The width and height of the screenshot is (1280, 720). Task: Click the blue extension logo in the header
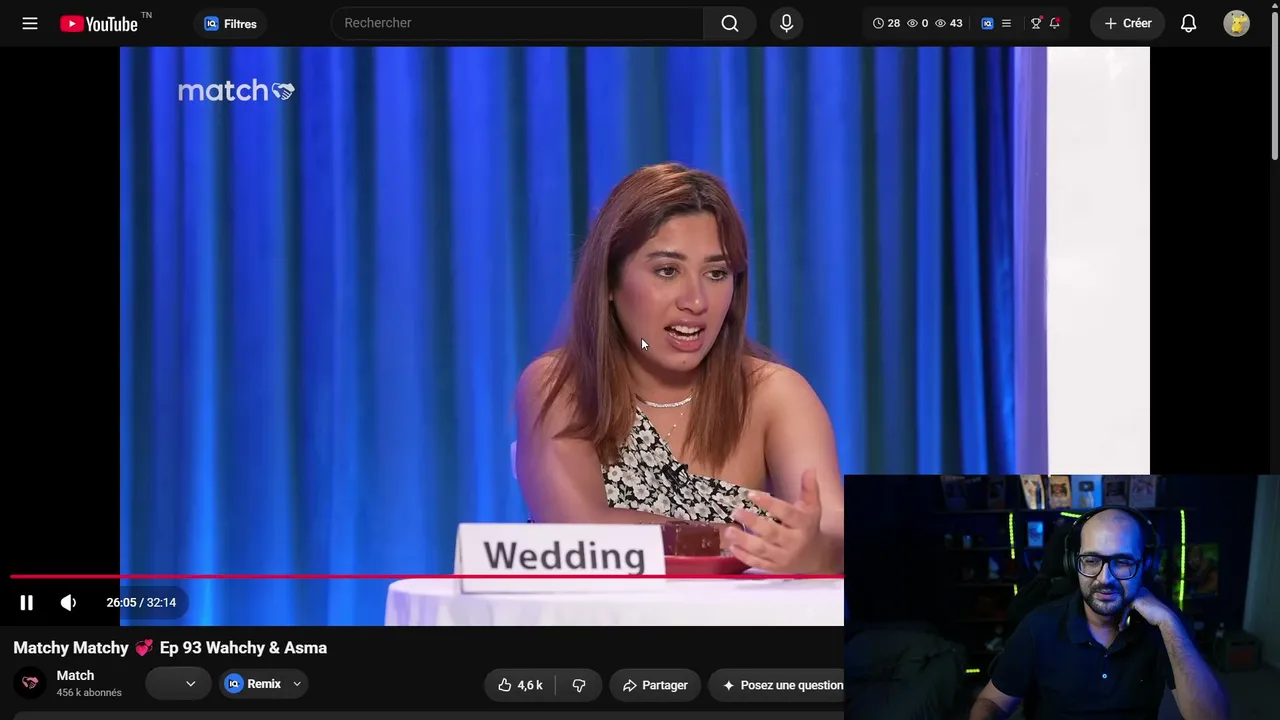[987, 23]
